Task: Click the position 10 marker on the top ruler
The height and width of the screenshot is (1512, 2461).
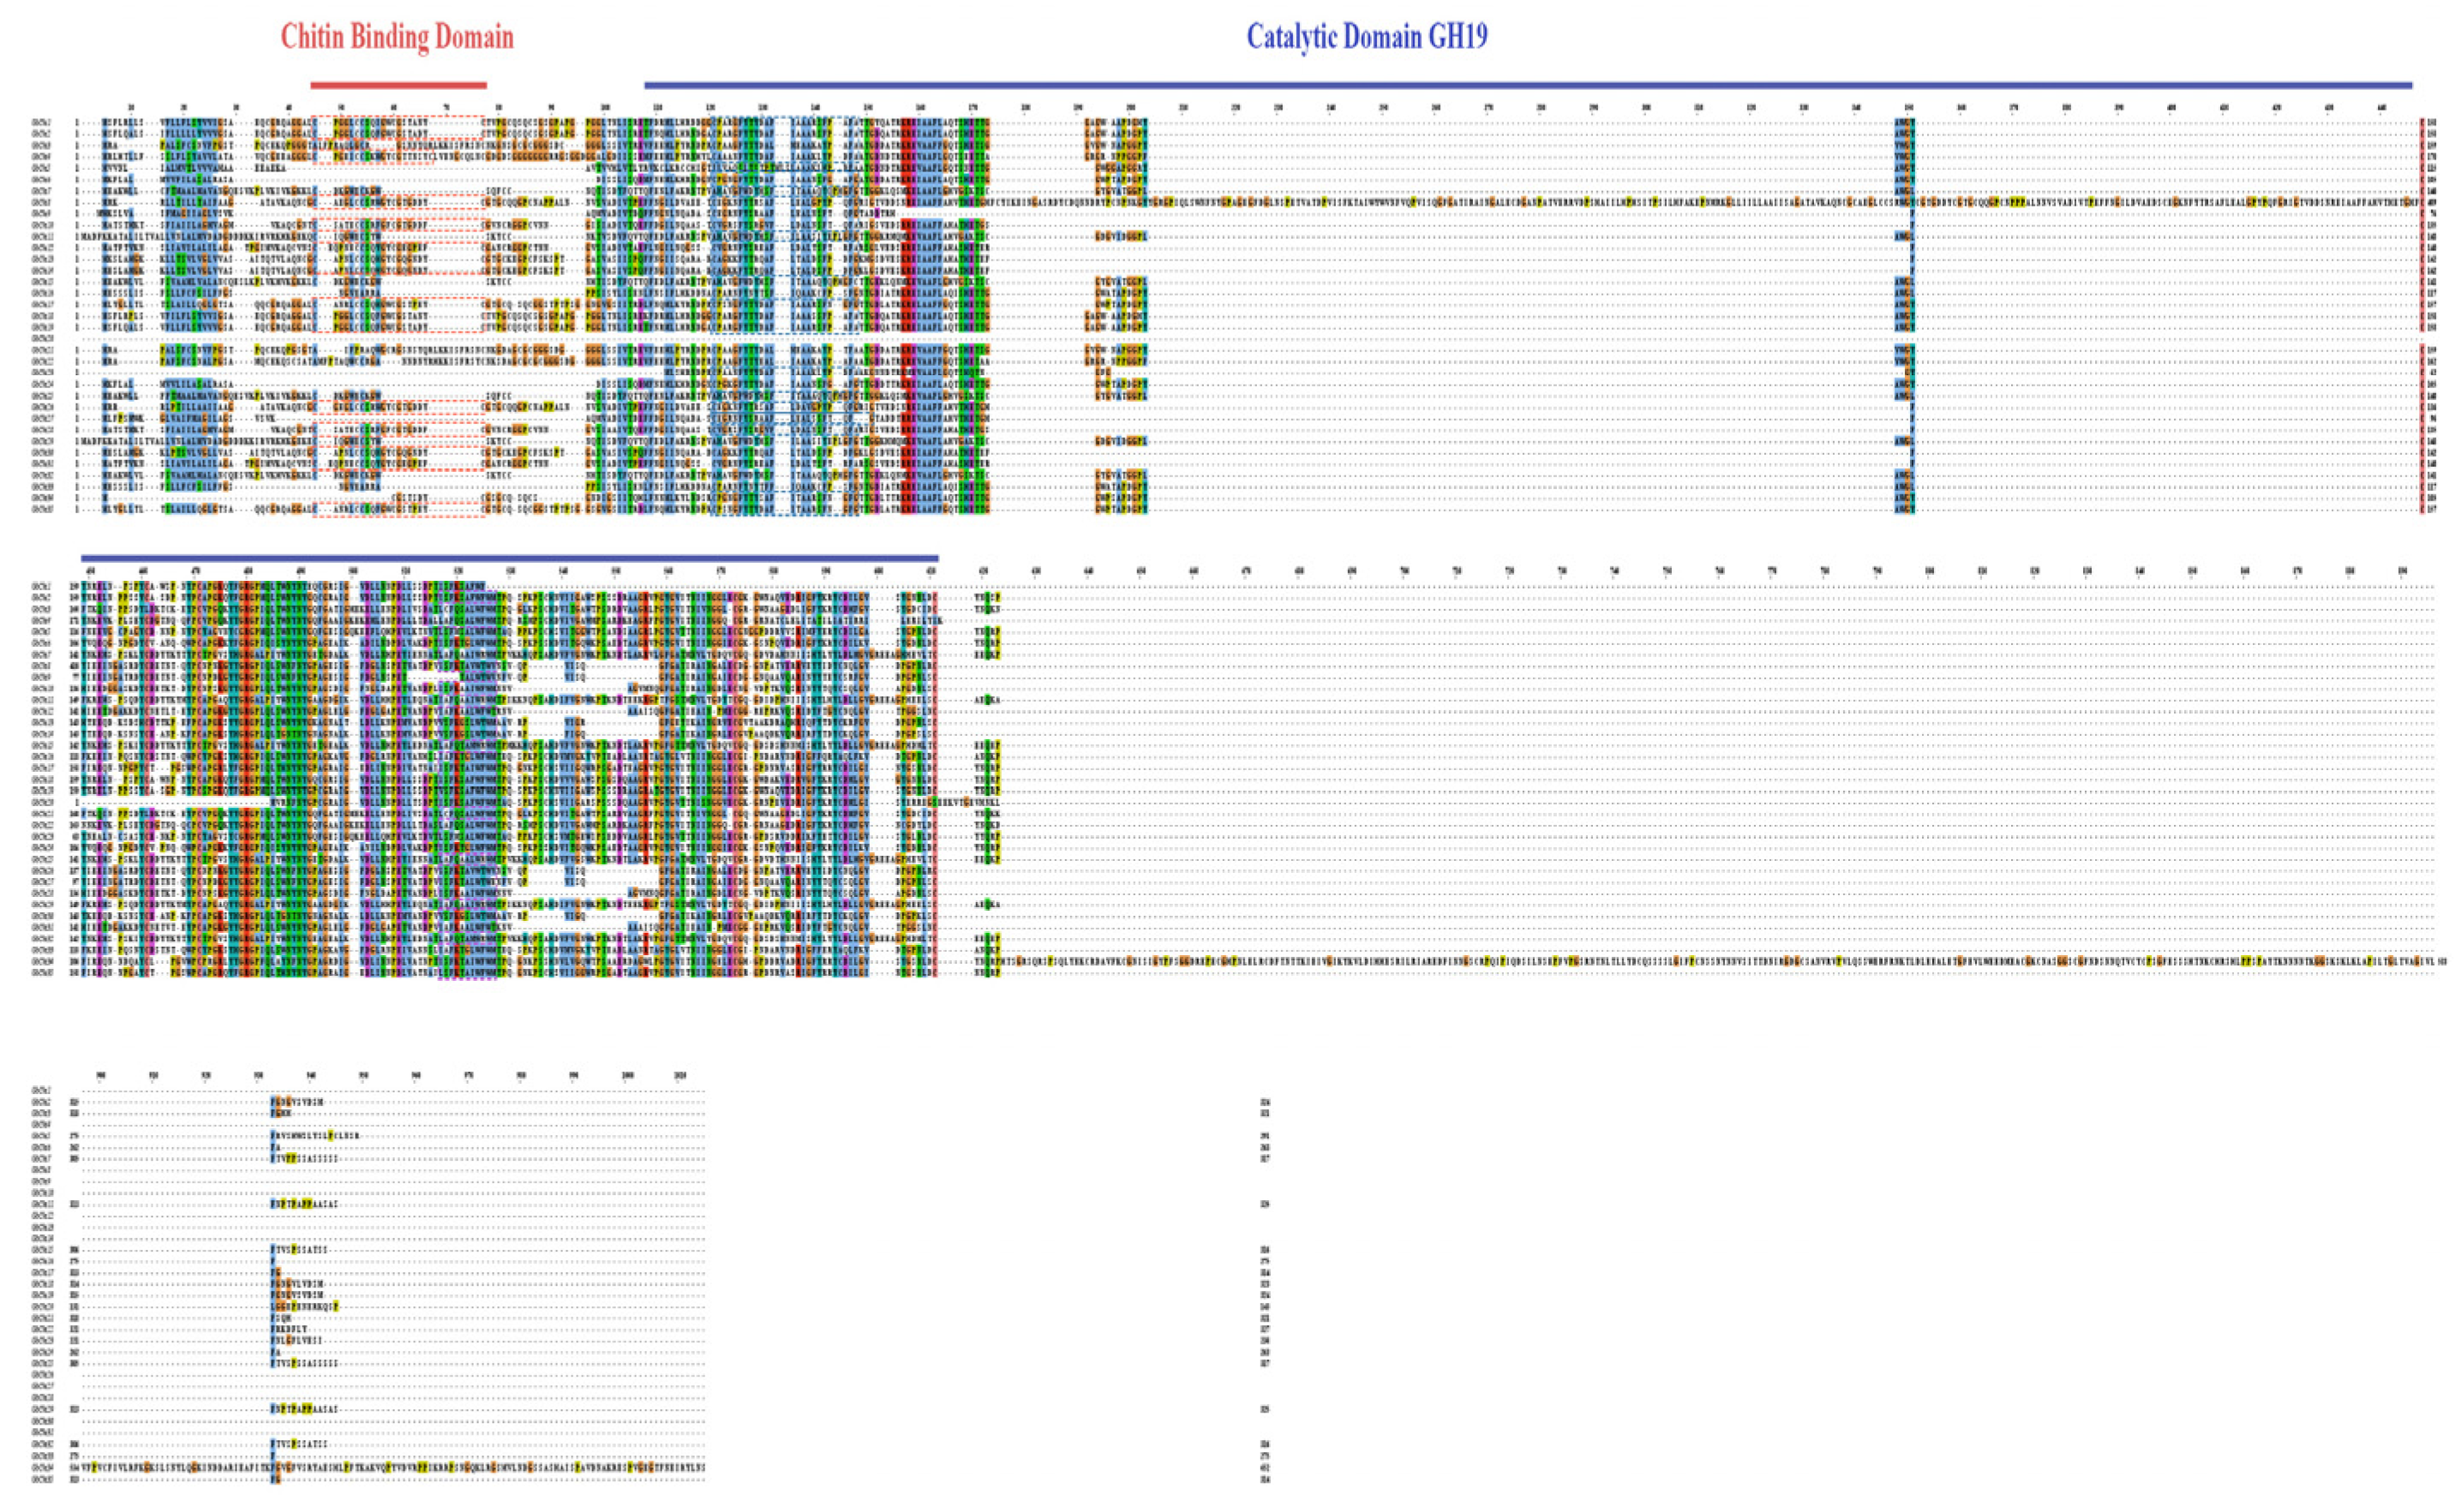Action: pyautogui.click(x=130, y=107)
